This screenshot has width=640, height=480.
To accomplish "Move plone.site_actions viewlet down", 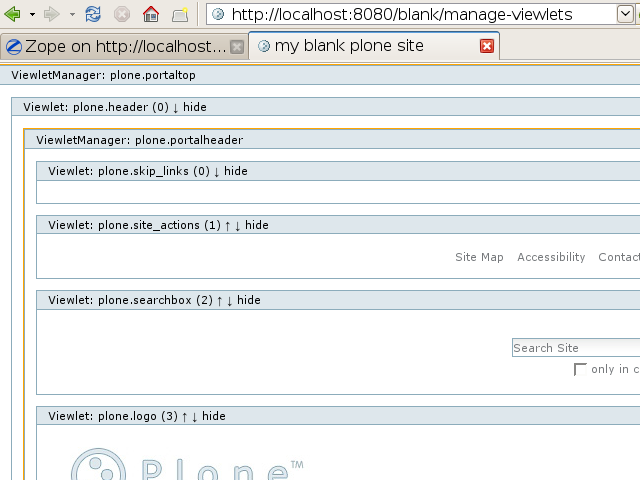I will pos(238,226).
